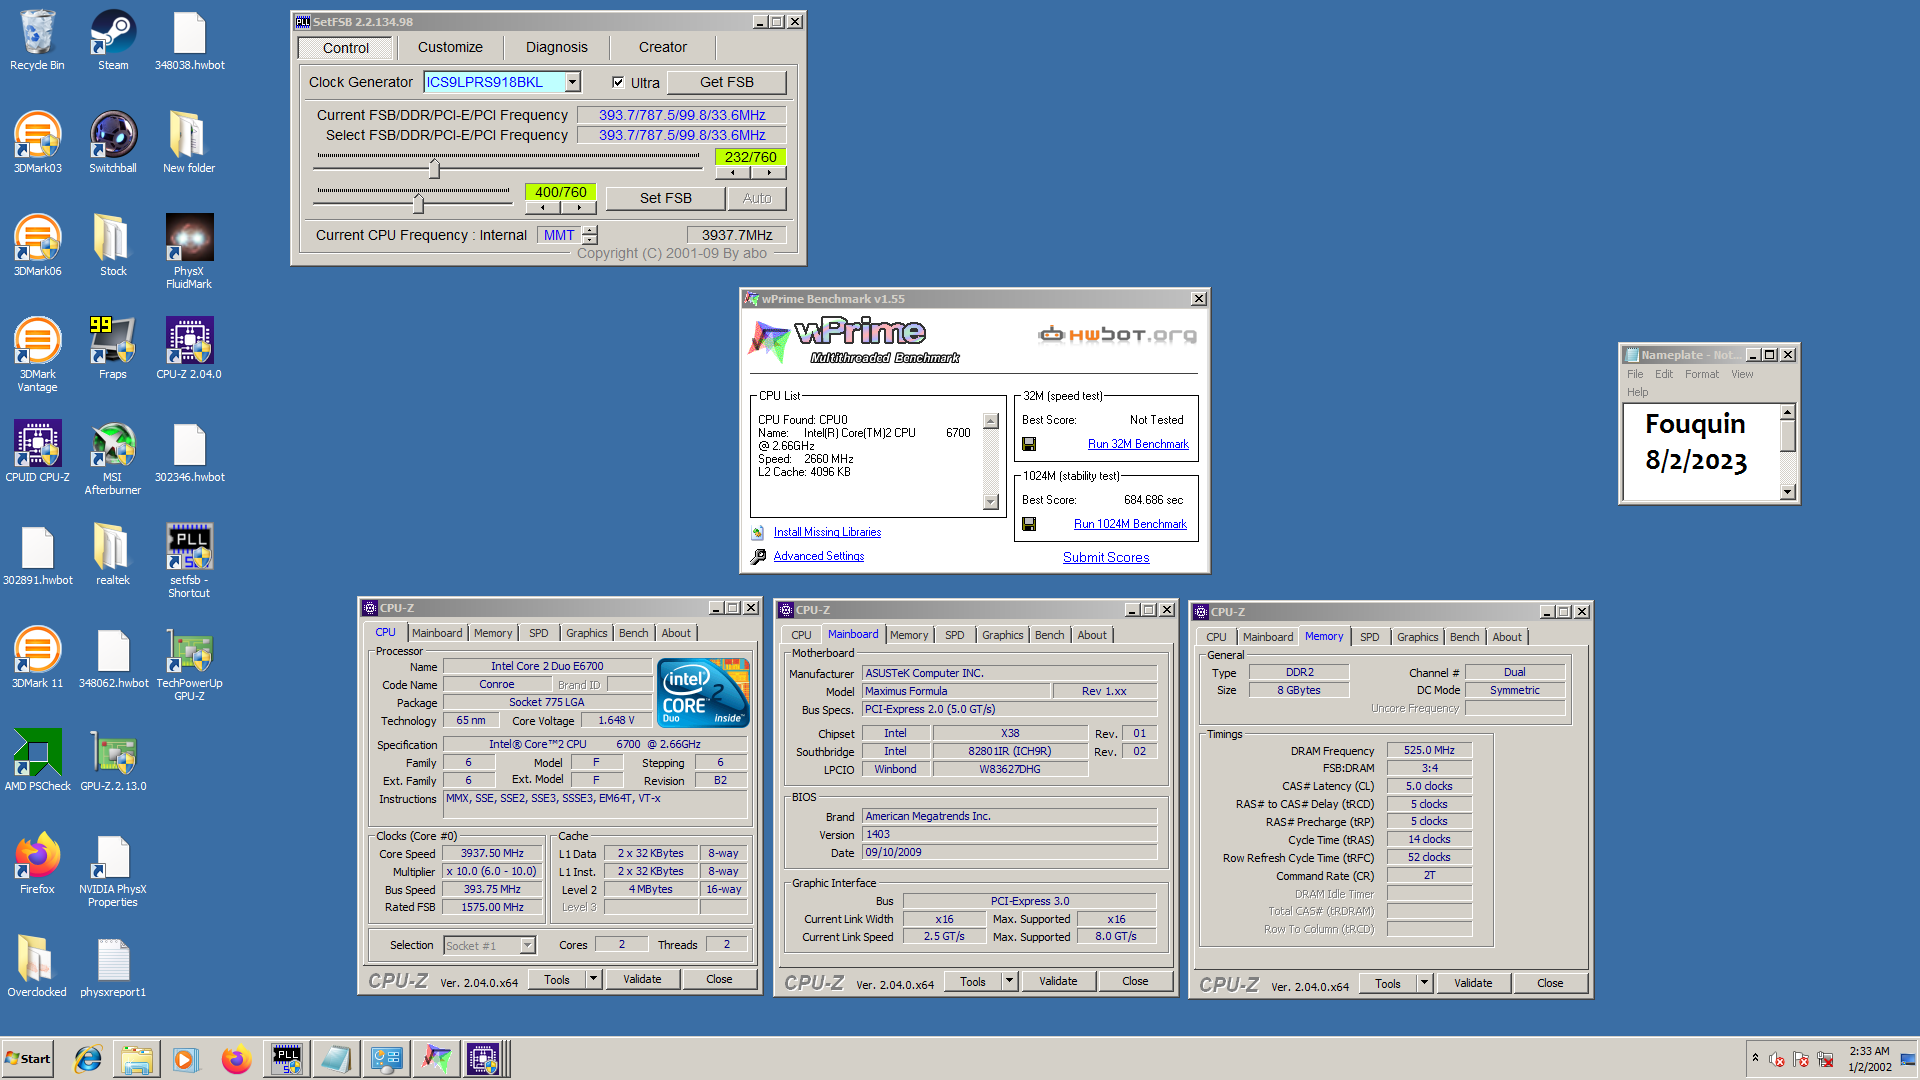
Task: Toggle the Ultra checkbox in SetFSB
Action: (x=618, y=82)
